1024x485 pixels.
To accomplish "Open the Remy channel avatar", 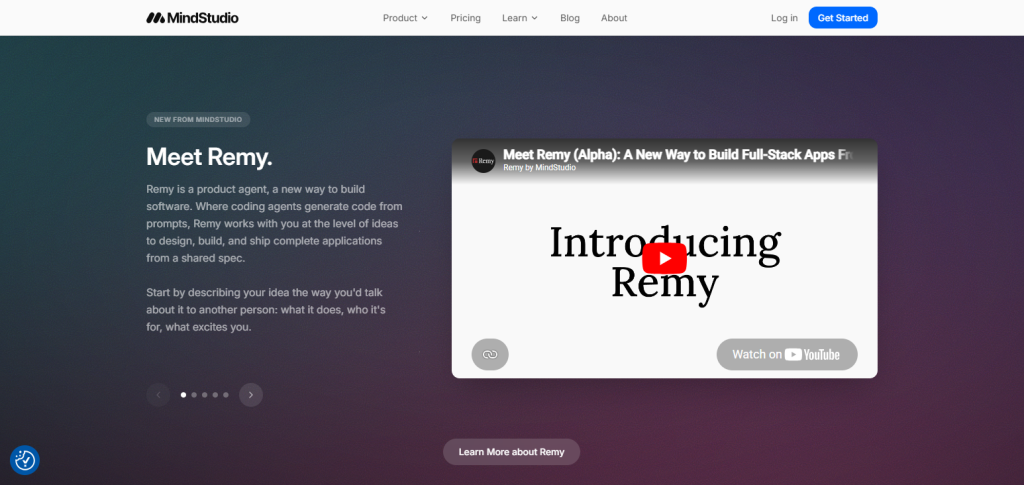I will (x=483, y=161).
